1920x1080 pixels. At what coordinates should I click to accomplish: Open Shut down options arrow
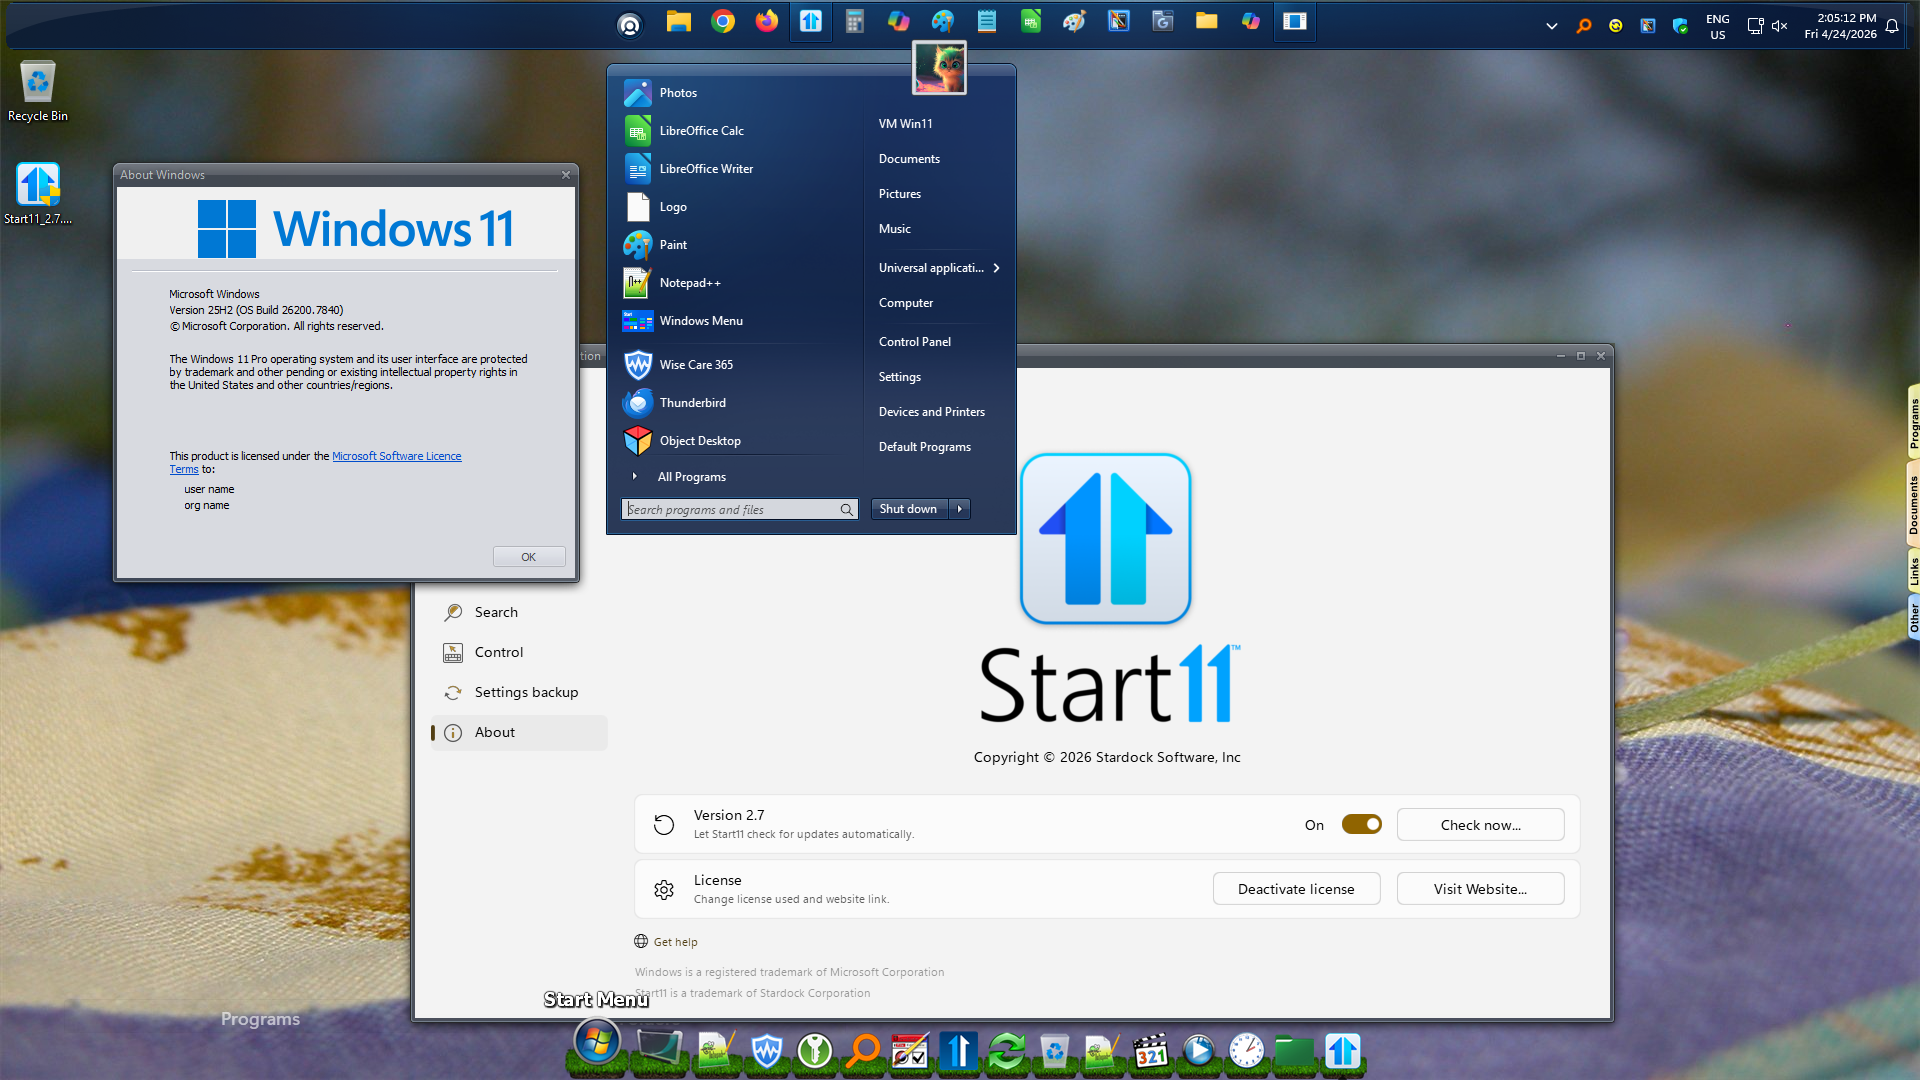pyautogui.click(x=960, y=509)
